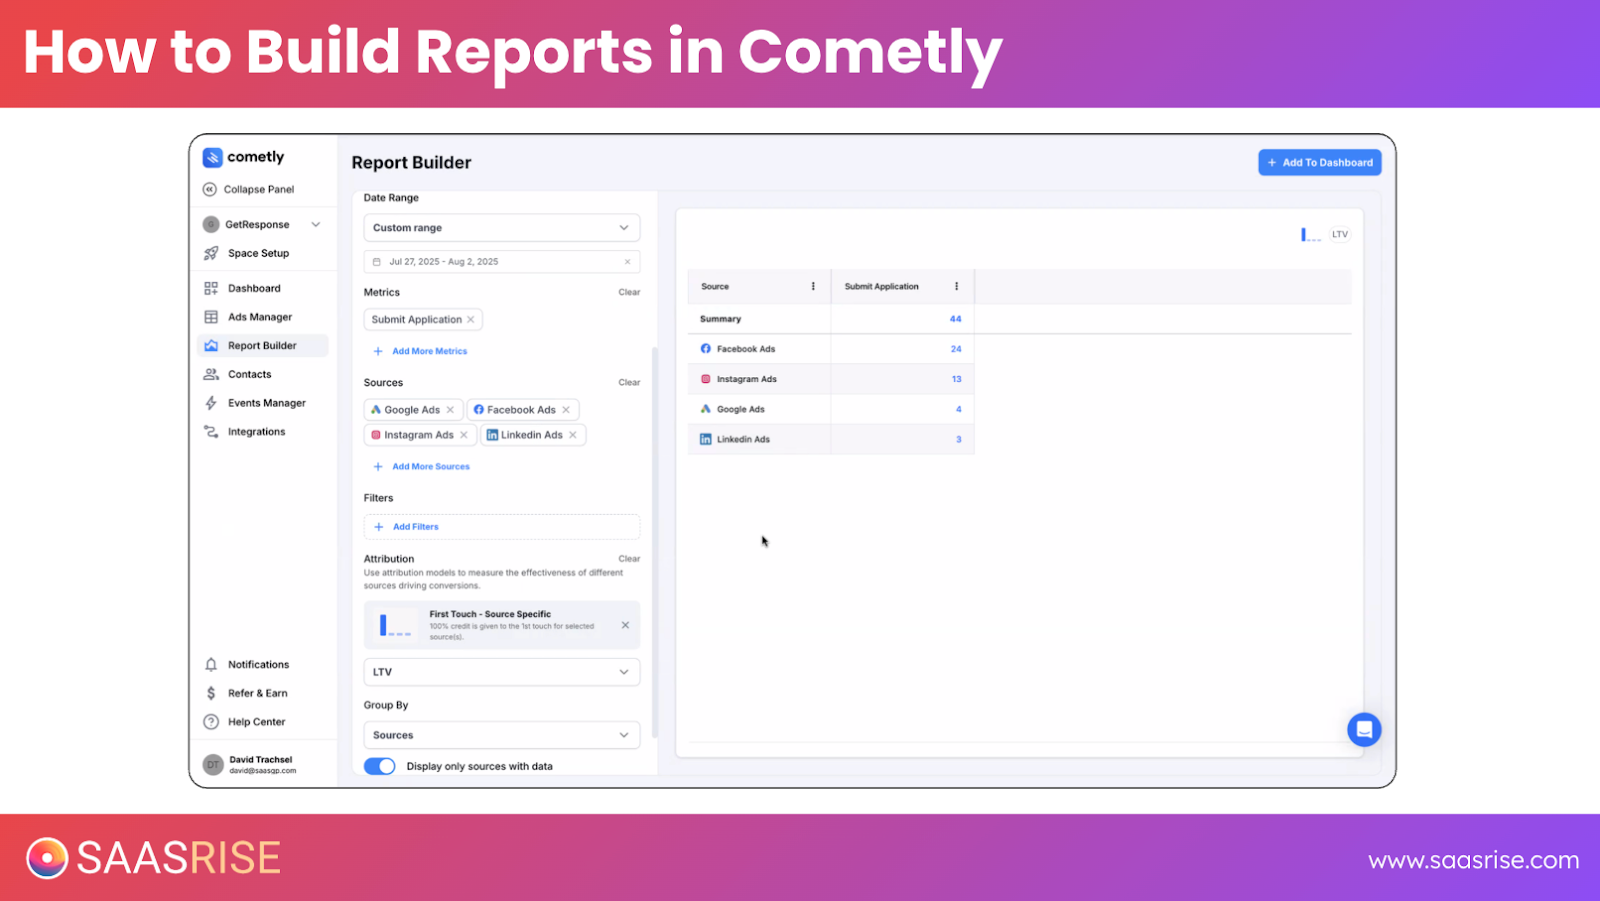Open Submit Application column options menu
Image resolution: width=1600 pixels, height=901 pixels.
click(957, 286)
